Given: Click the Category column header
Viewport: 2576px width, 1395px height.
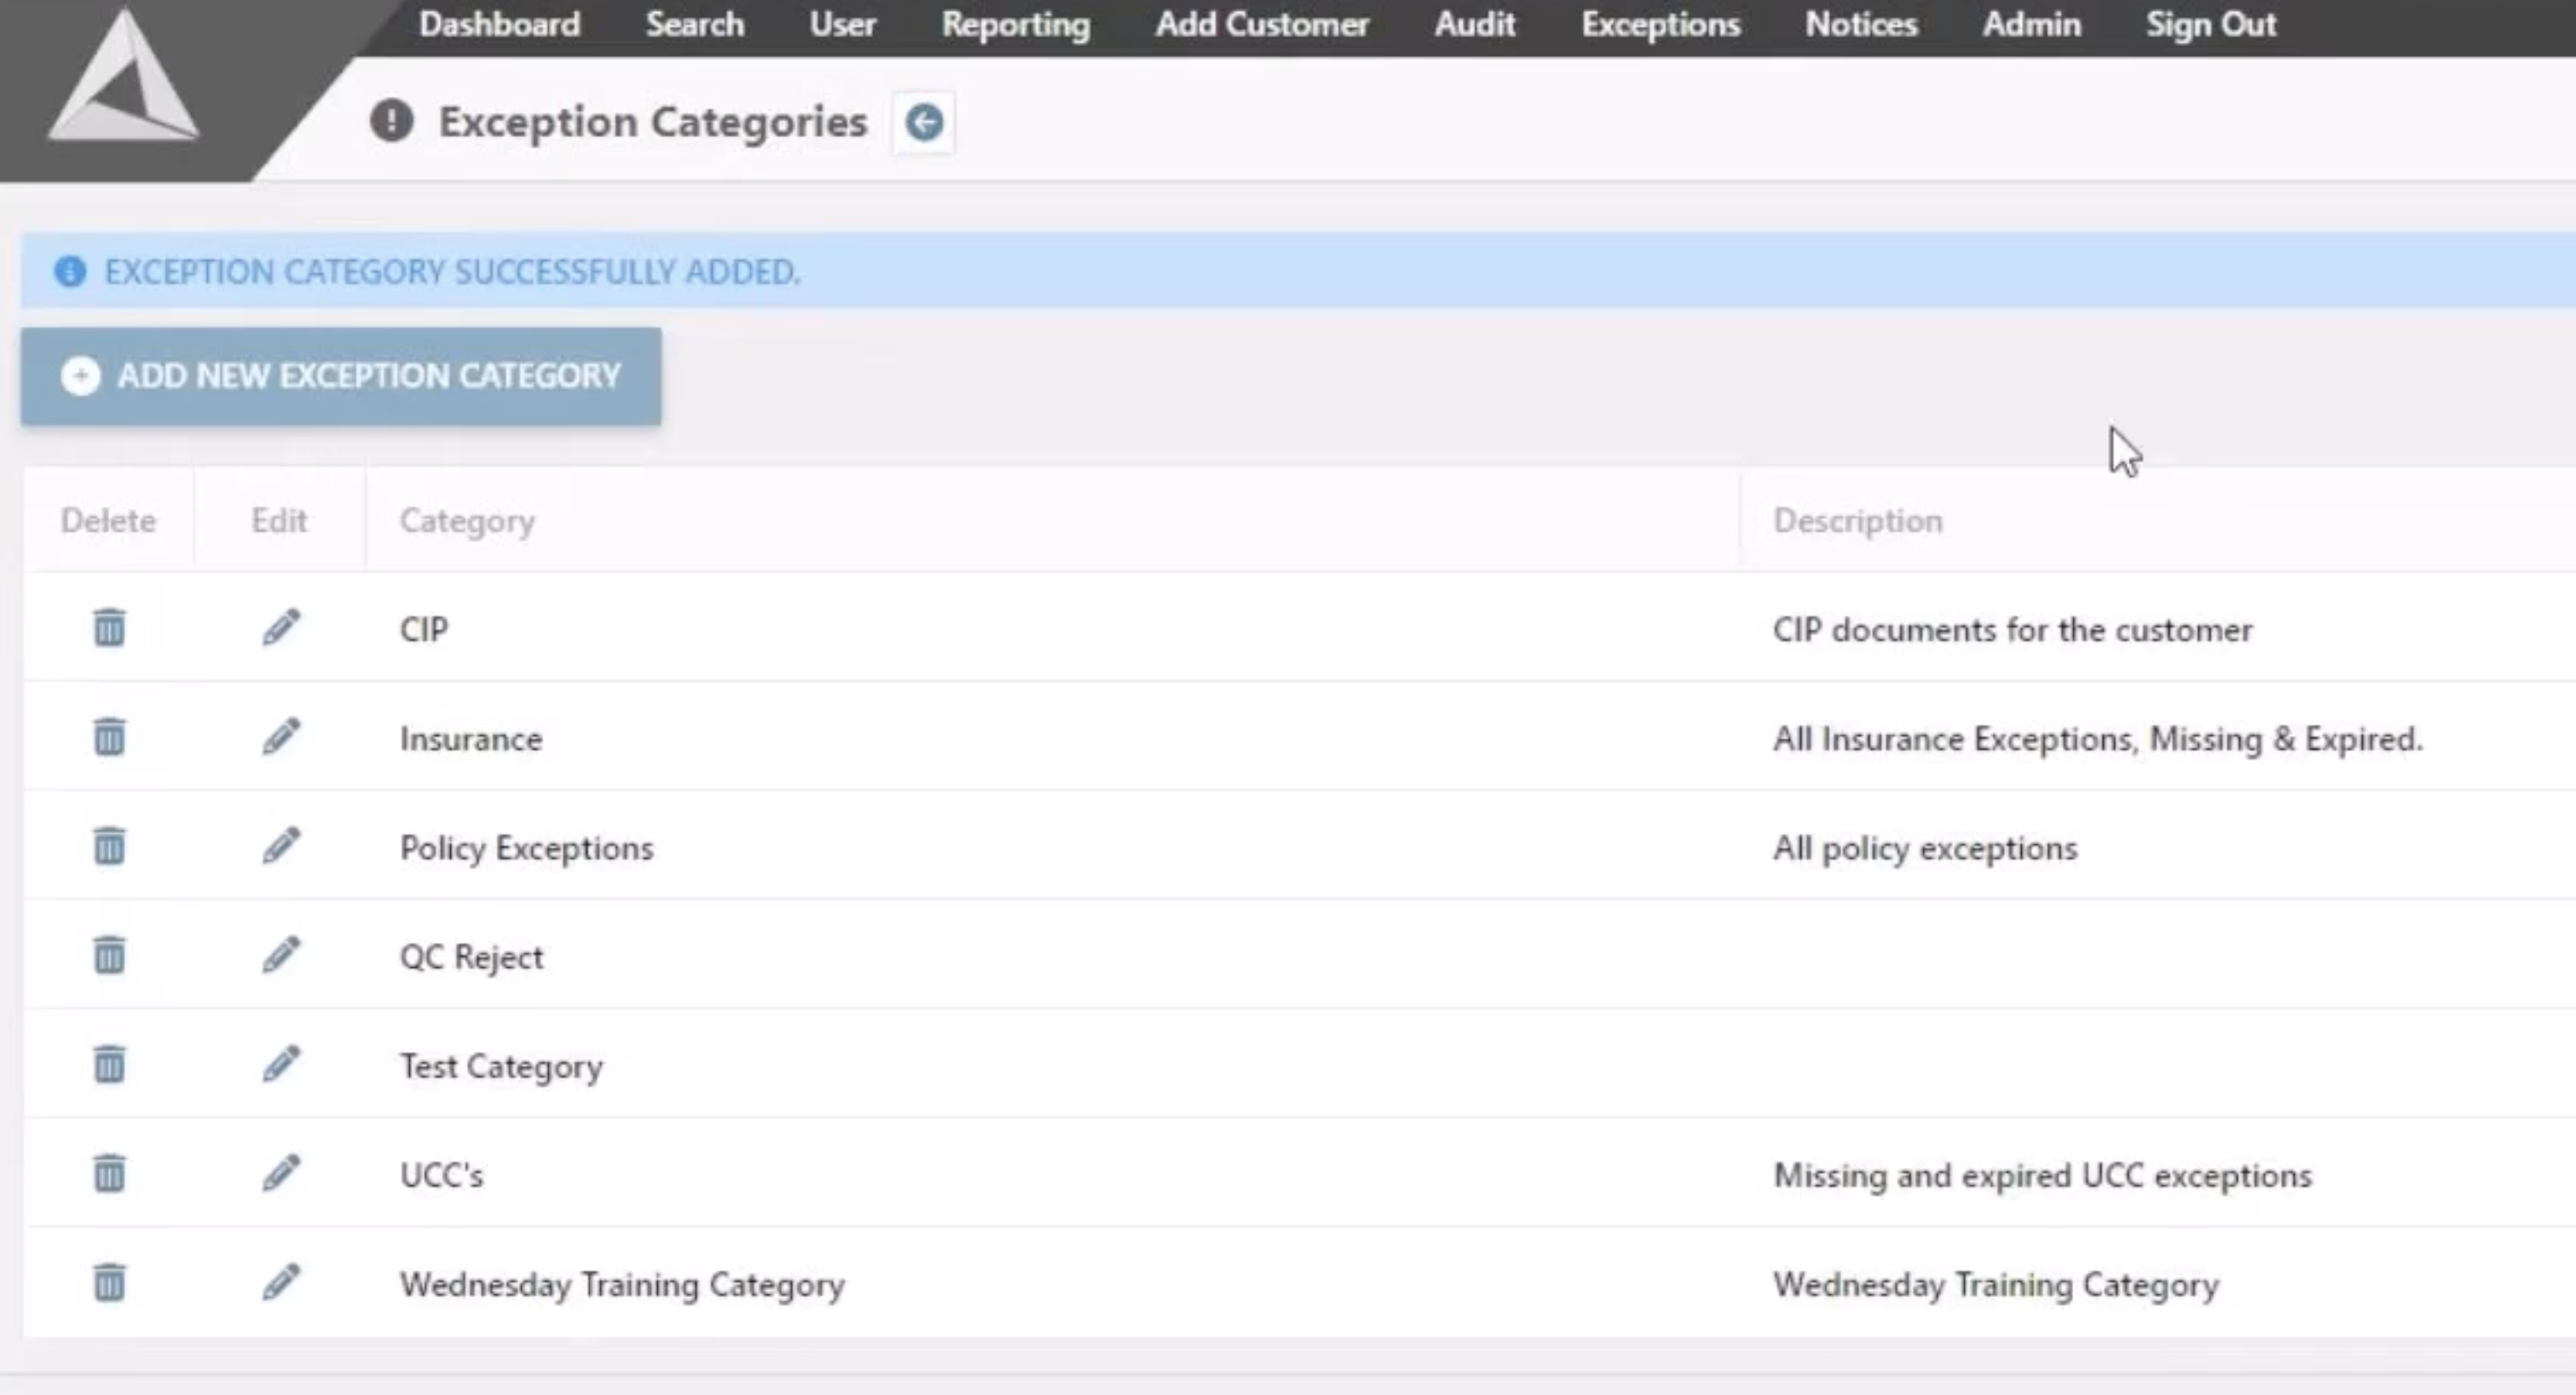Looking at the screenshot, I should pos(467,521).
